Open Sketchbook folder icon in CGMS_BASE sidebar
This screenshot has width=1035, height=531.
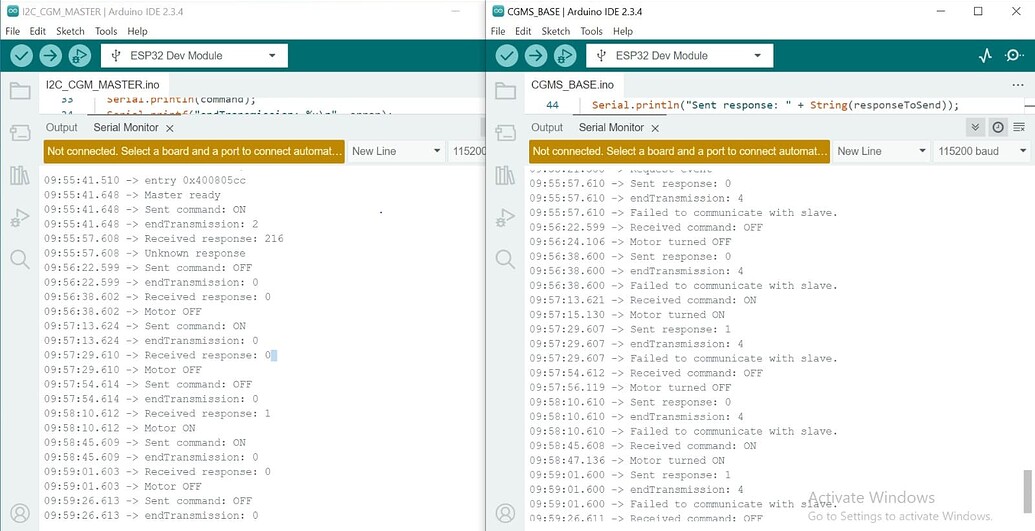(x=505, y=91)
